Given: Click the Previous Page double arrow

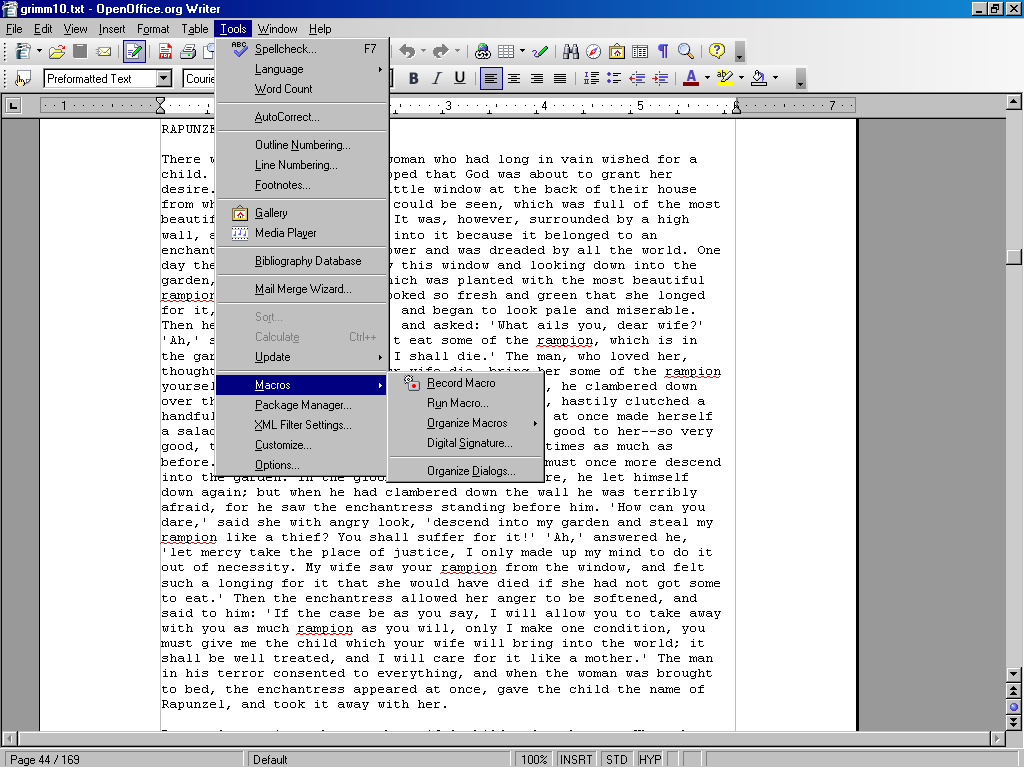Looking at the screenshot, I should 1014,691.
